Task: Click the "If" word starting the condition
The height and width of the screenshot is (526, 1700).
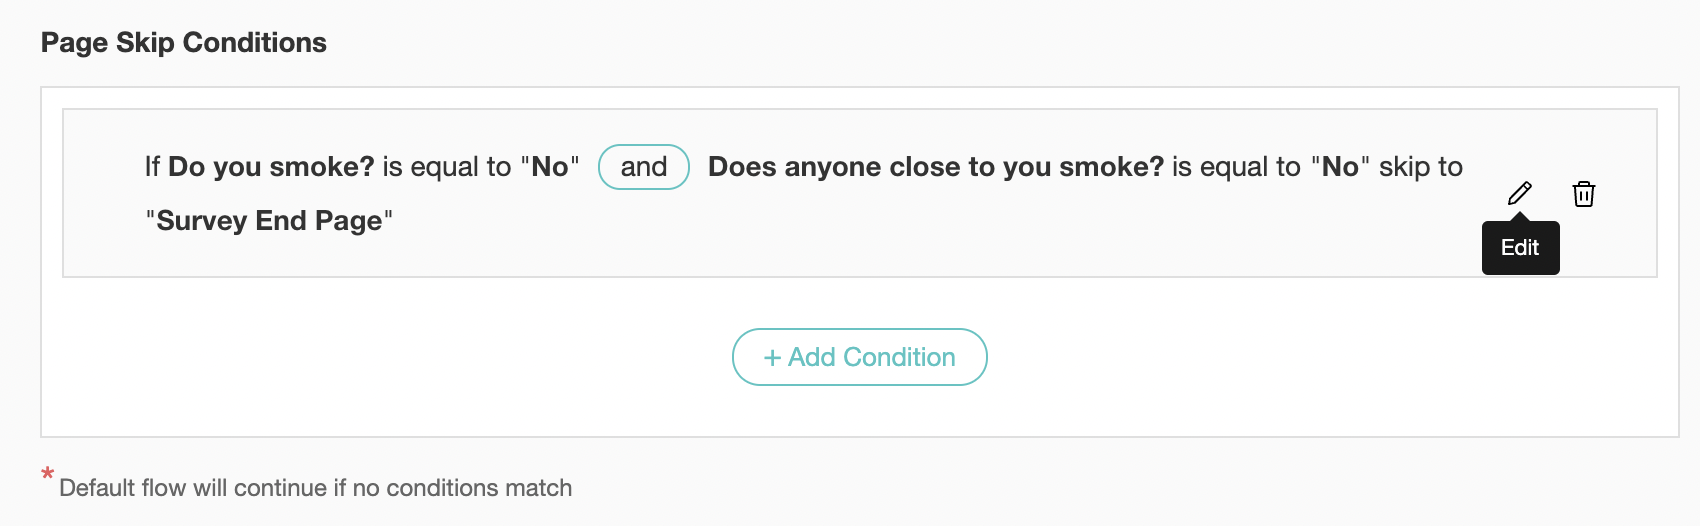Action: pyautogui.click(x=152, y=167)
